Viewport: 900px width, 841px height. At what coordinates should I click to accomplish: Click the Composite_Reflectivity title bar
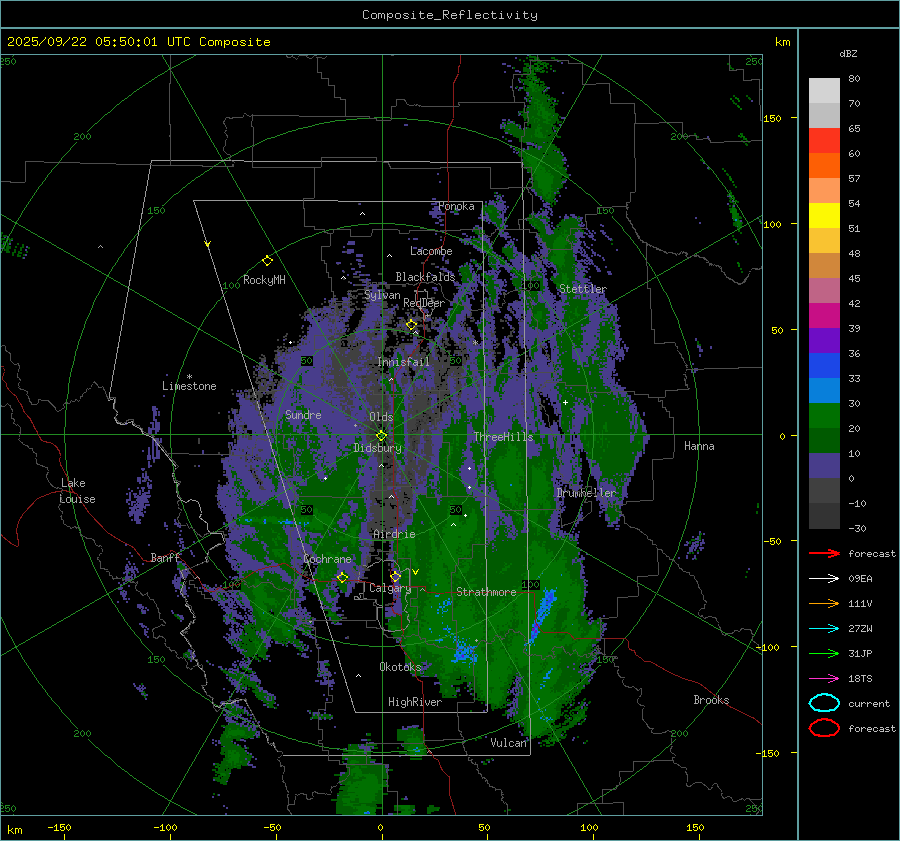(449, 14)
